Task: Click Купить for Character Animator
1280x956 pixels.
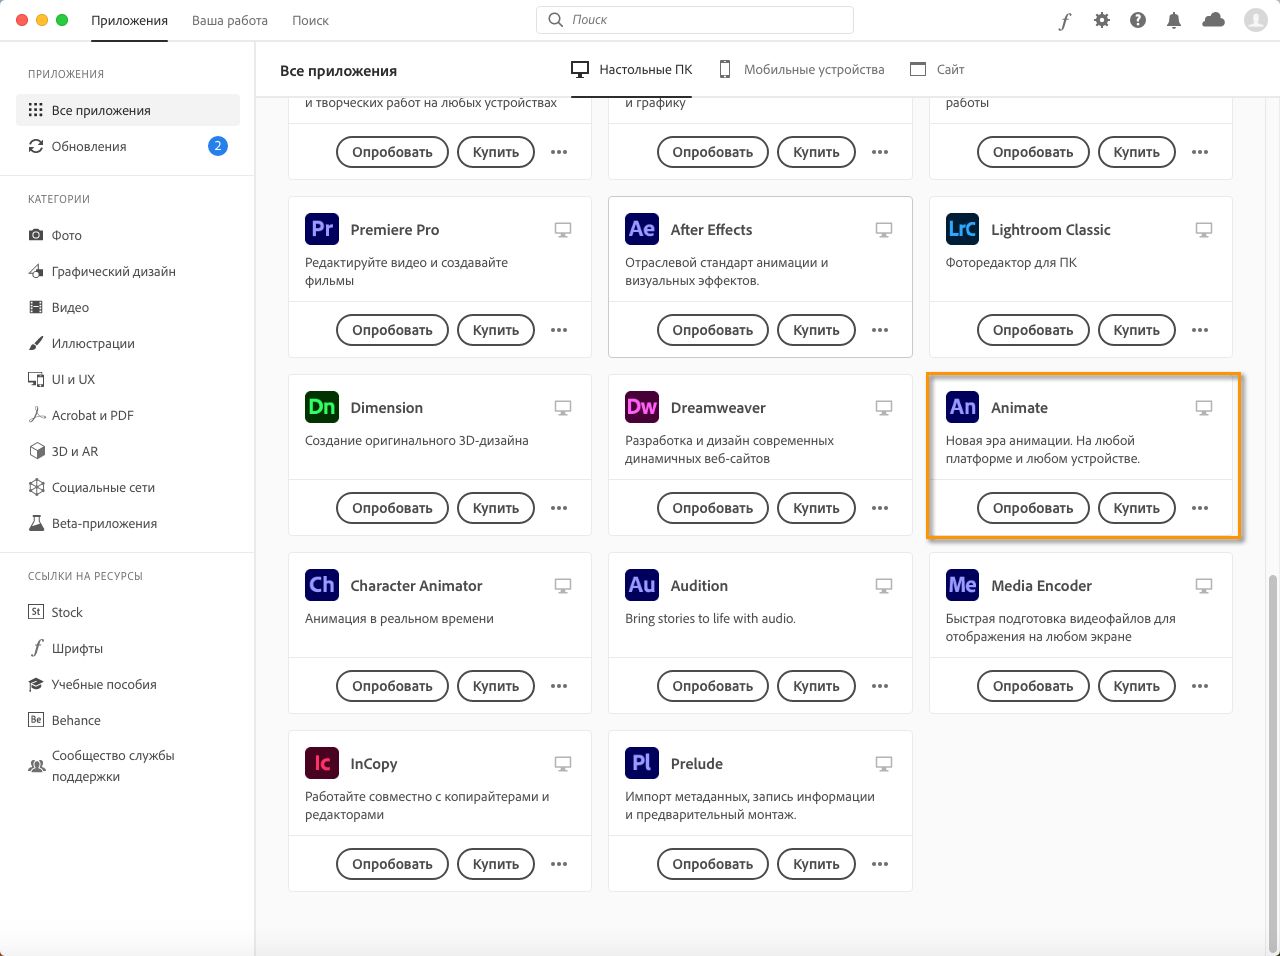Action: tap(496, 686)
